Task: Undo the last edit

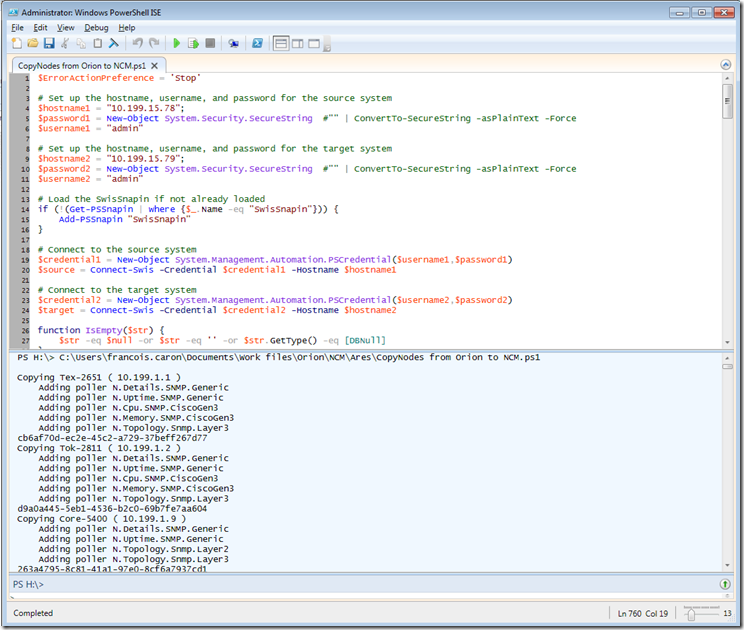Action: pyautogui.click(x=138, y=44)
